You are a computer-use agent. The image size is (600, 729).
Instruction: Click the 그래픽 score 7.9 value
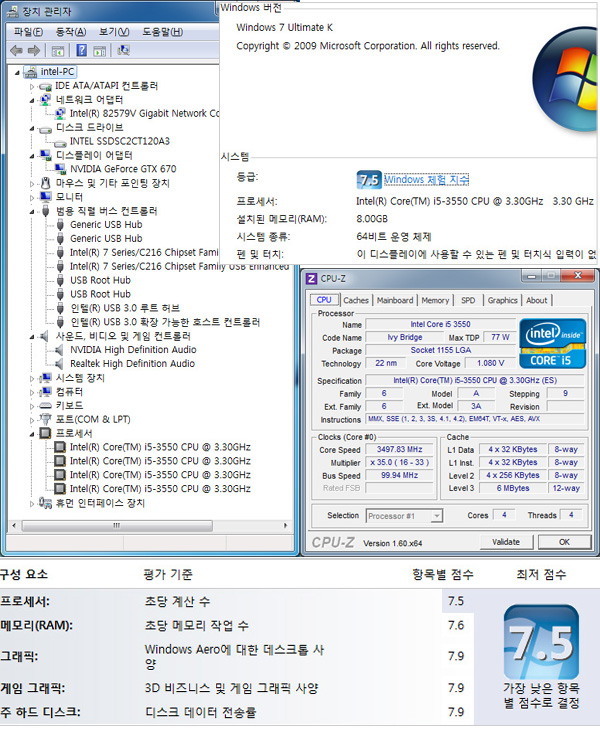click(x=456, y=656)
